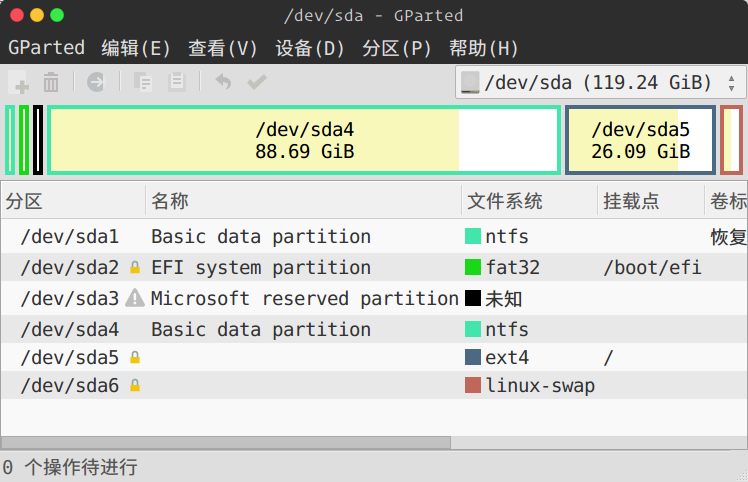The width and height of the screenshot is (748, 482).
Task: Click the Undo last operation icon
Action: click(x=223, y=82)
